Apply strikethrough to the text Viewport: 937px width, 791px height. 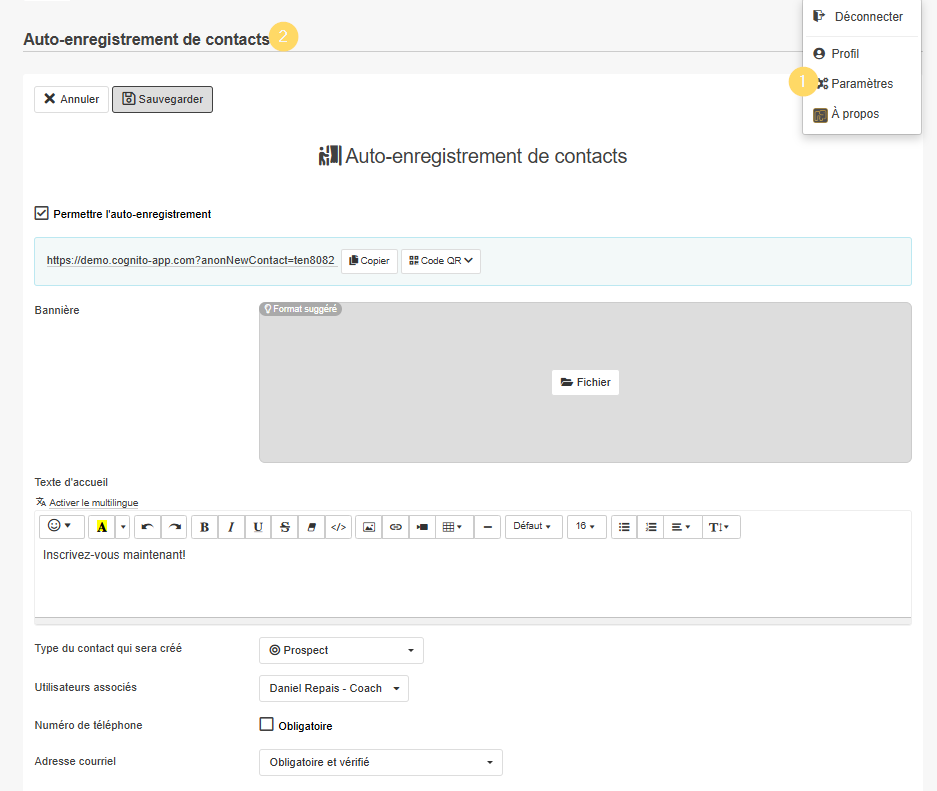coord(285,527)
